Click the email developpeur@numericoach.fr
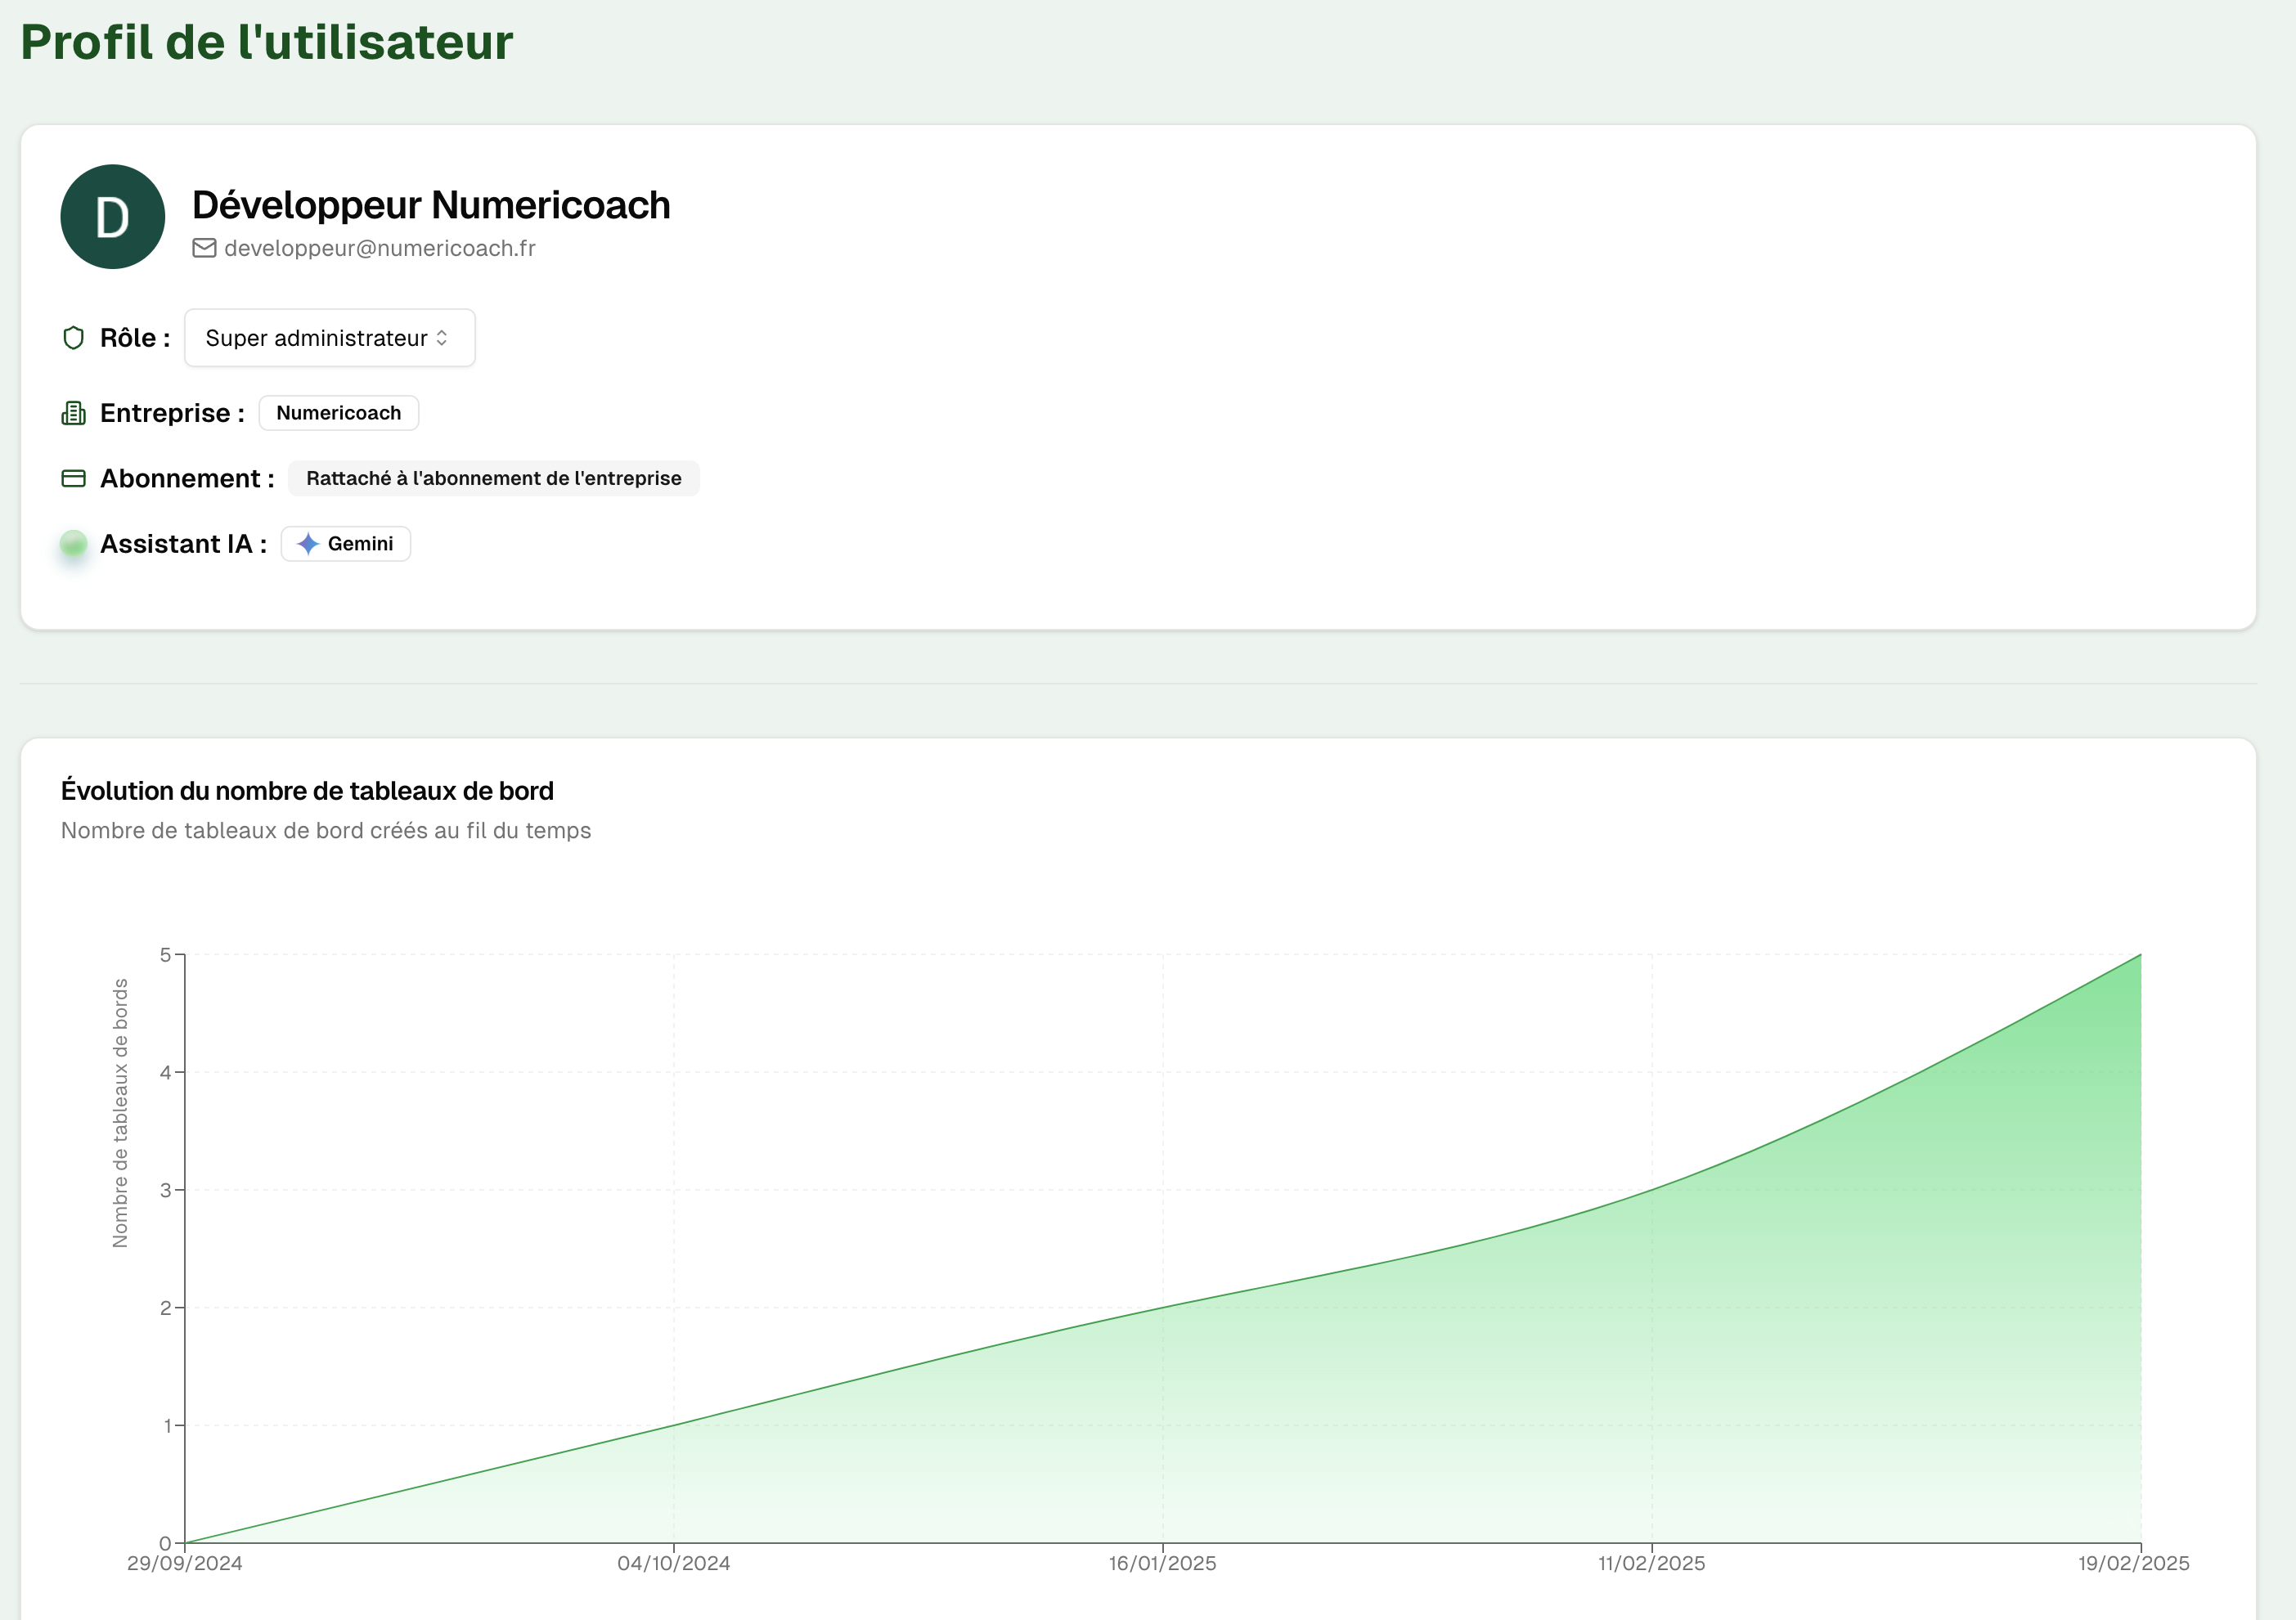Image resolution: width=2296 pixels, height=1620 pixels. pos(380,248)
